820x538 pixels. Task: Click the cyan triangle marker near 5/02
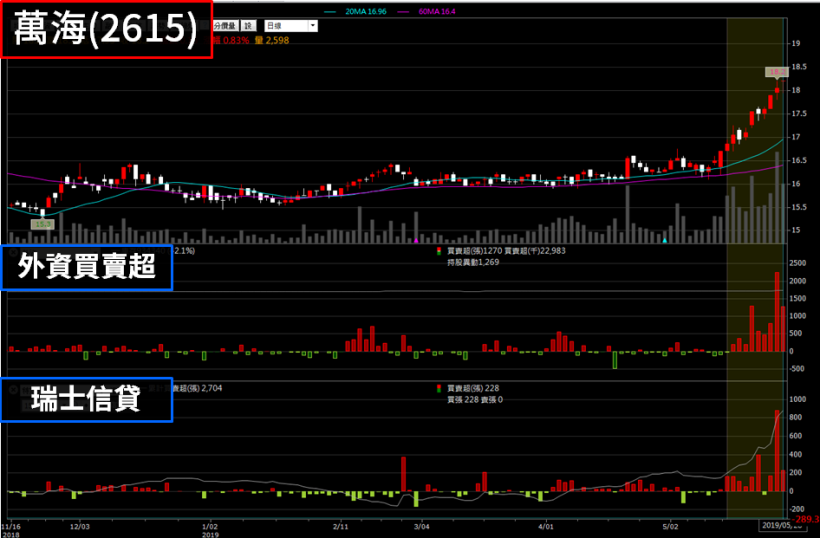665,241
